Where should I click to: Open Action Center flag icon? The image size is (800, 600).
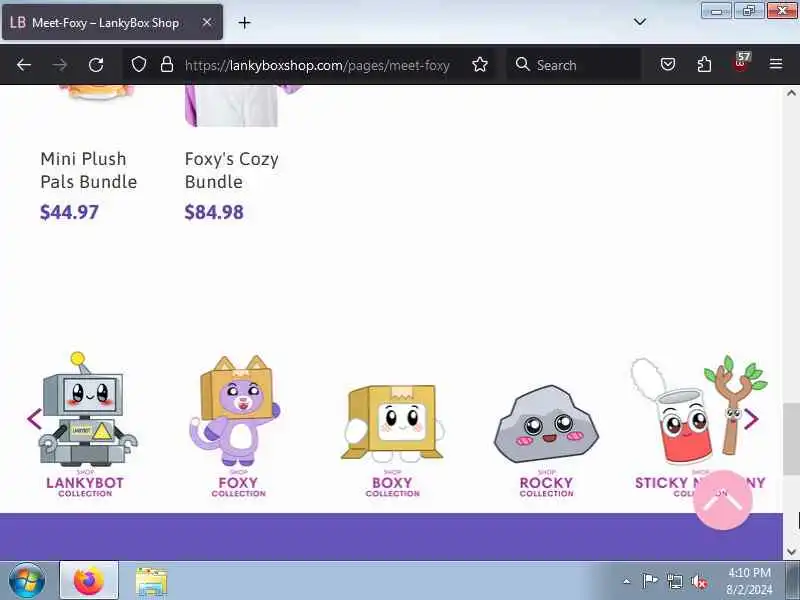tap(649, 581)
